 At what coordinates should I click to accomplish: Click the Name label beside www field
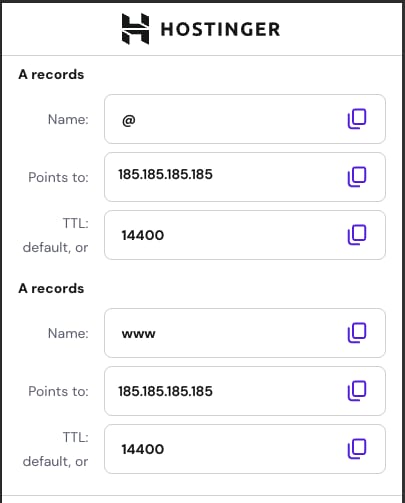point(68,333)
